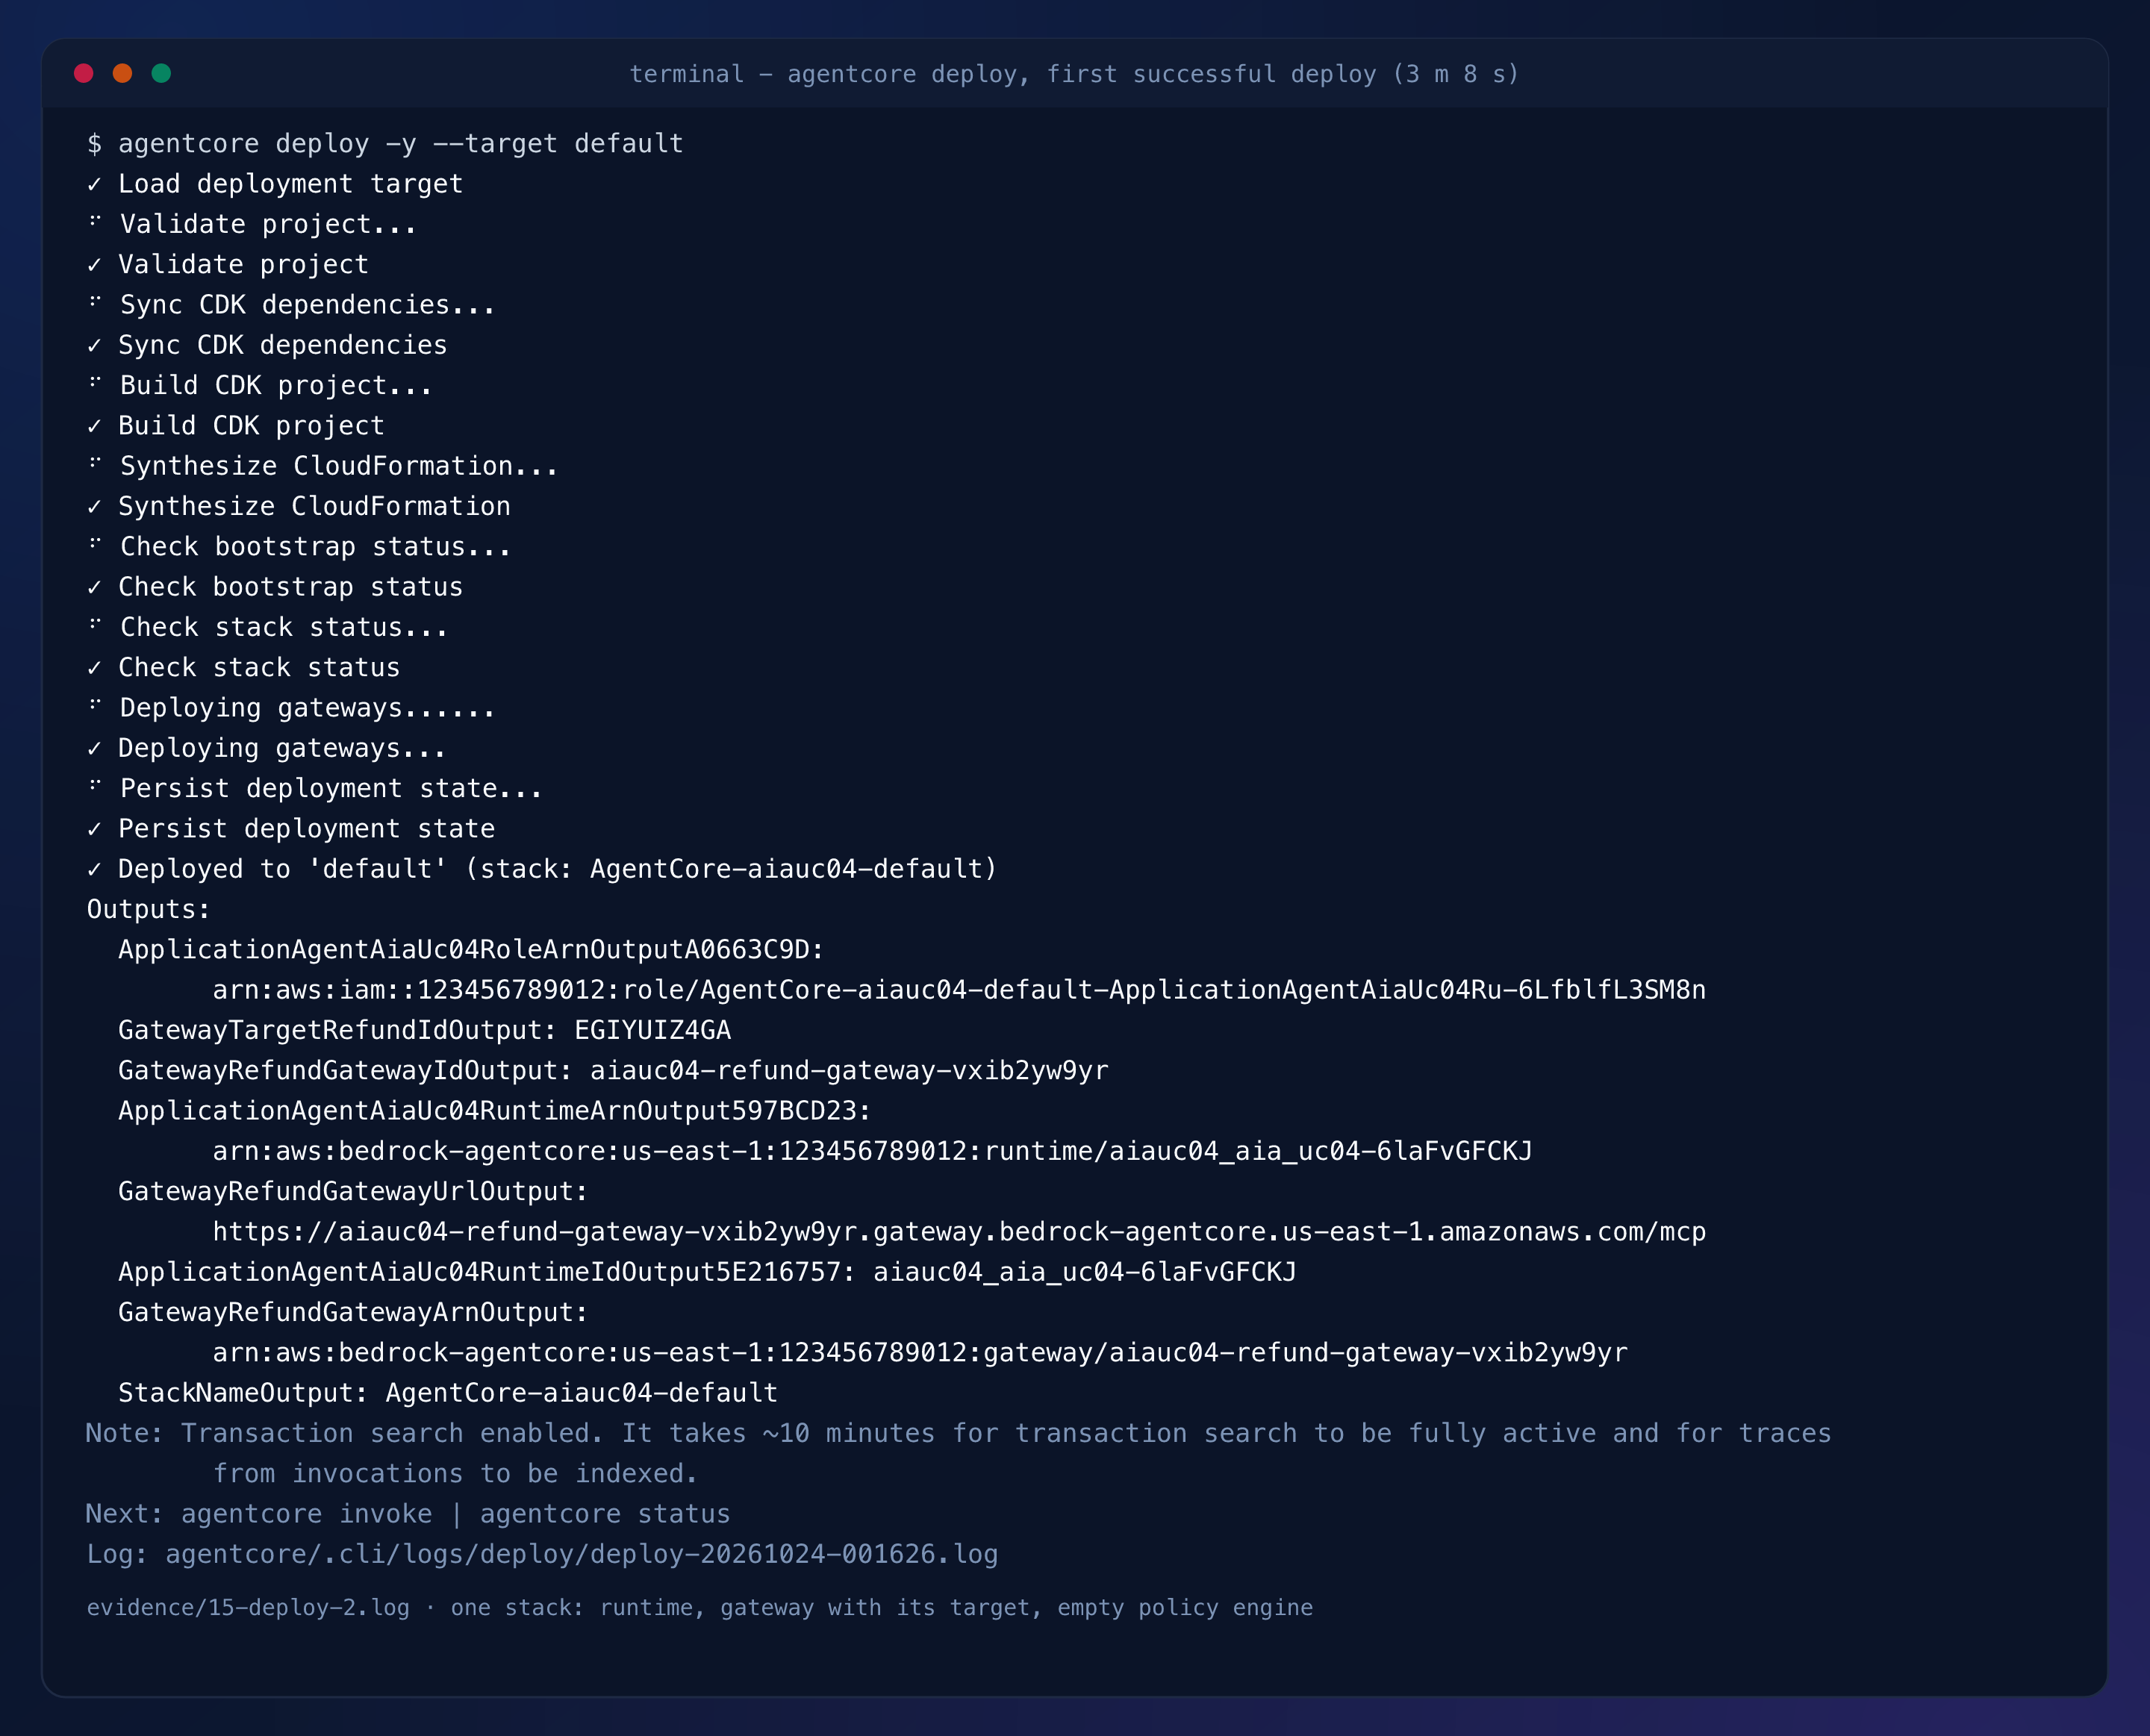Click the 'Outputs:' heading
Image resolution: width=2150 pixels, height=1736 pixels.
148,910
